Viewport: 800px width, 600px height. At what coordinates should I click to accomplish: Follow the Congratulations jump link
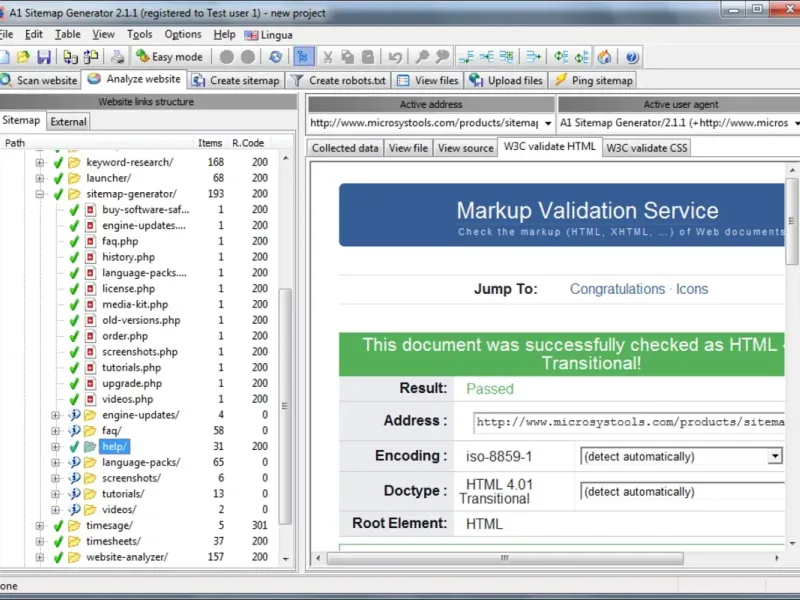click(617, 289)
